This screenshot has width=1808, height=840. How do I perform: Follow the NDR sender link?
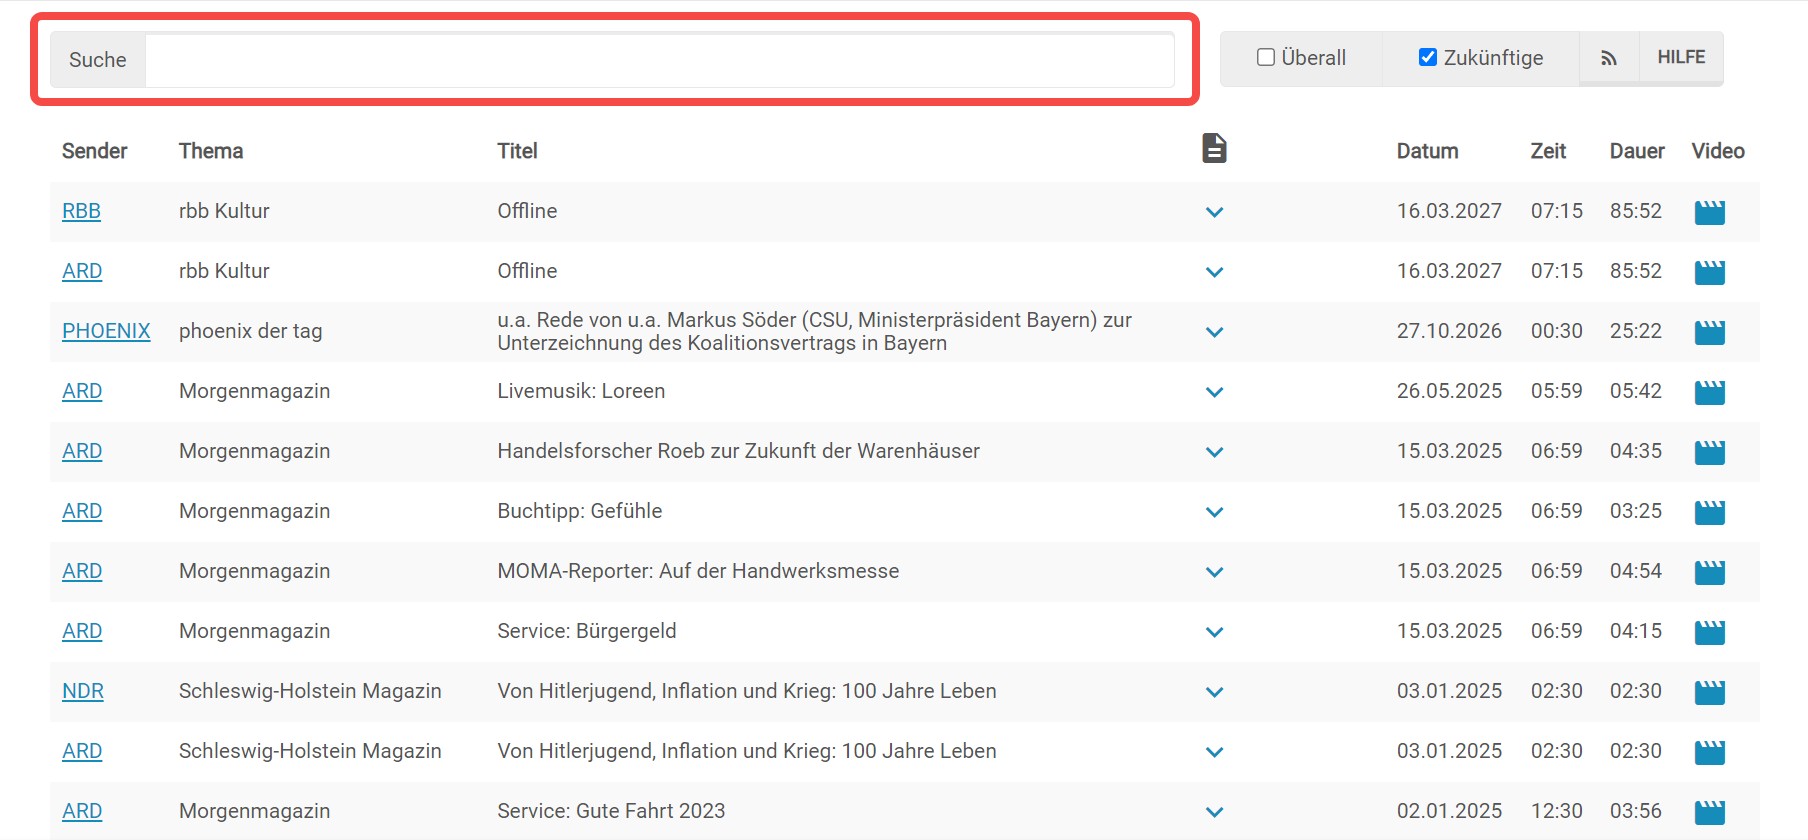(x=83, y=691)
